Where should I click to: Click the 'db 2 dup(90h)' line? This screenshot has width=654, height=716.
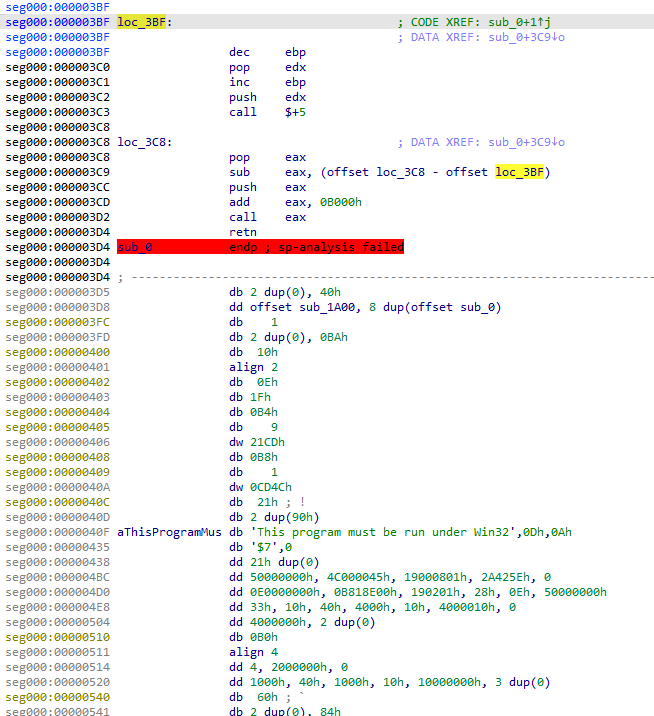pos(274,517)
